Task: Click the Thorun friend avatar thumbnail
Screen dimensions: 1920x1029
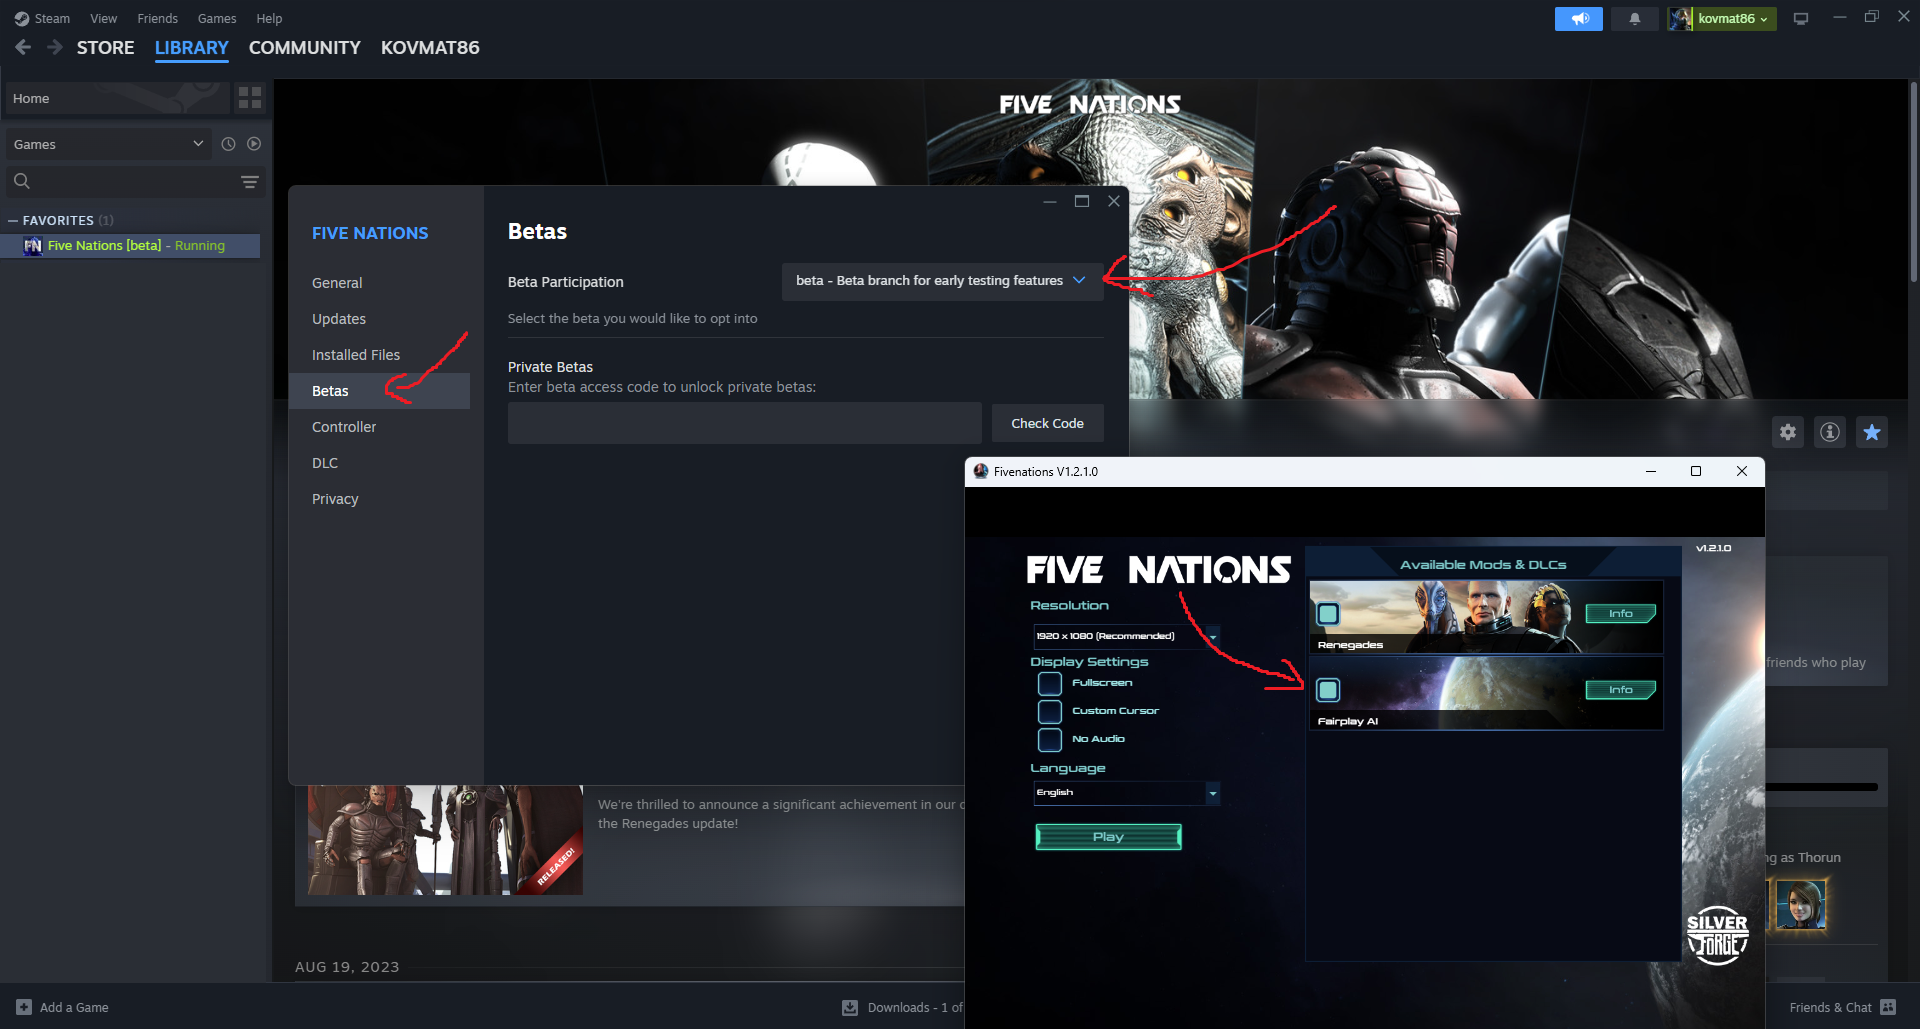Action: click(1801, 905)
